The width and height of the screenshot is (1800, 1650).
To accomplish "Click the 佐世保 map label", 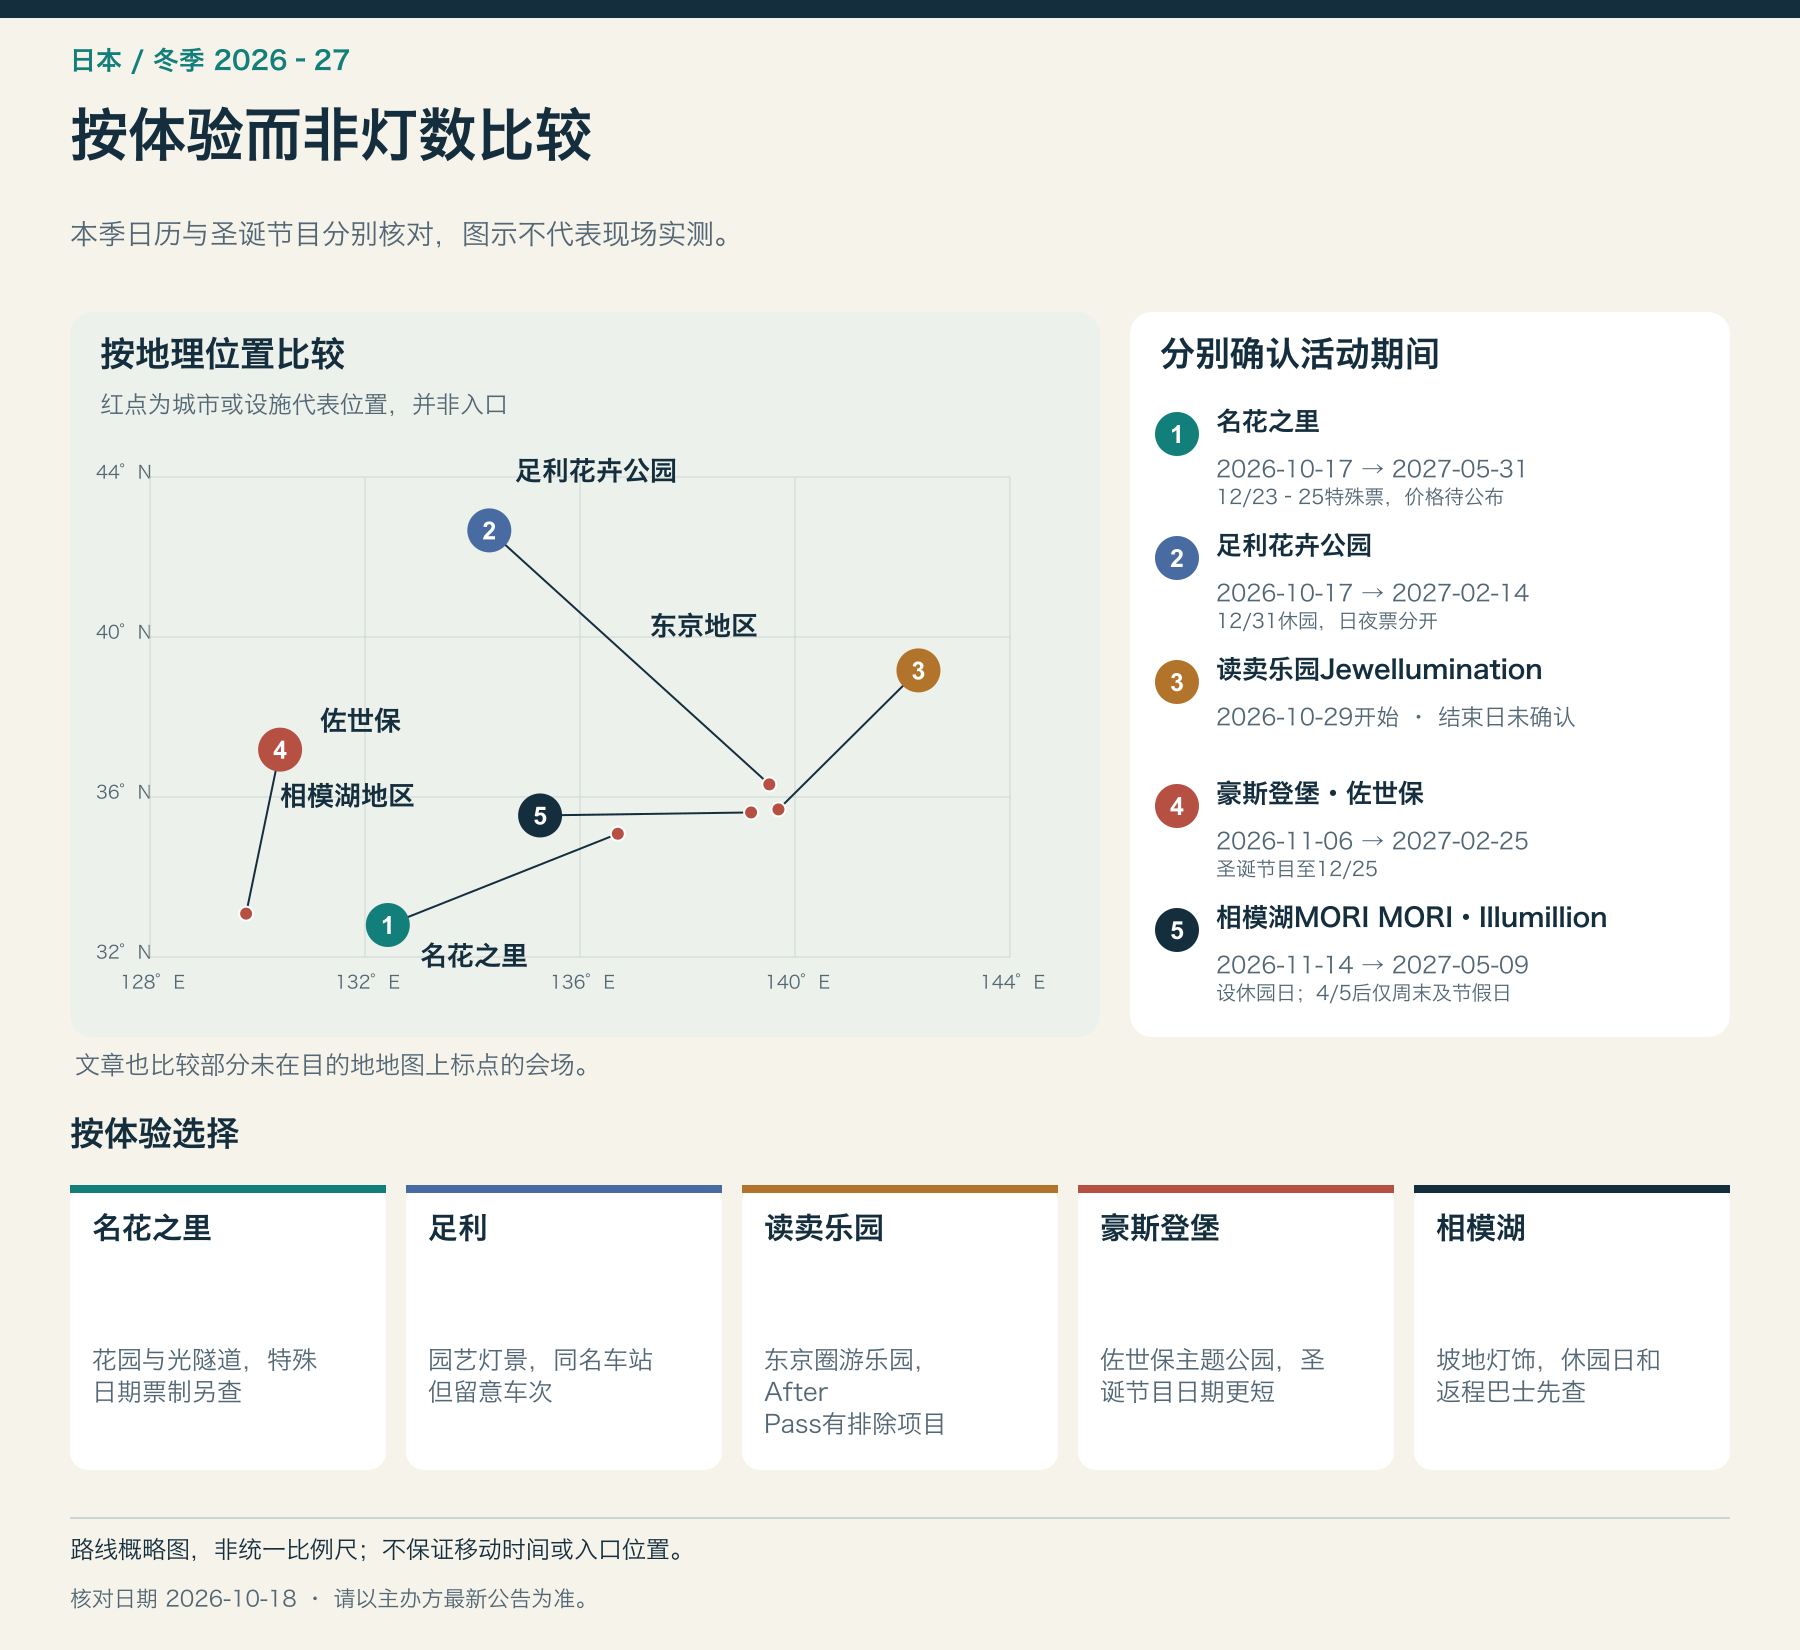I will (360, 720).
